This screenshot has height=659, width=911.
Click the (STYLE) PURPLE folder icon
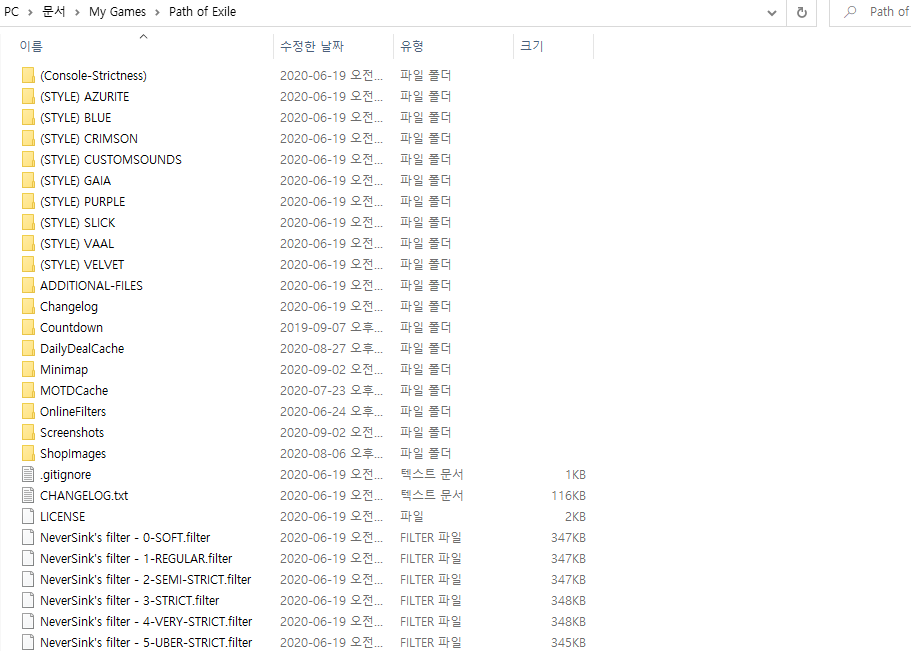click(x=28, y=202)
